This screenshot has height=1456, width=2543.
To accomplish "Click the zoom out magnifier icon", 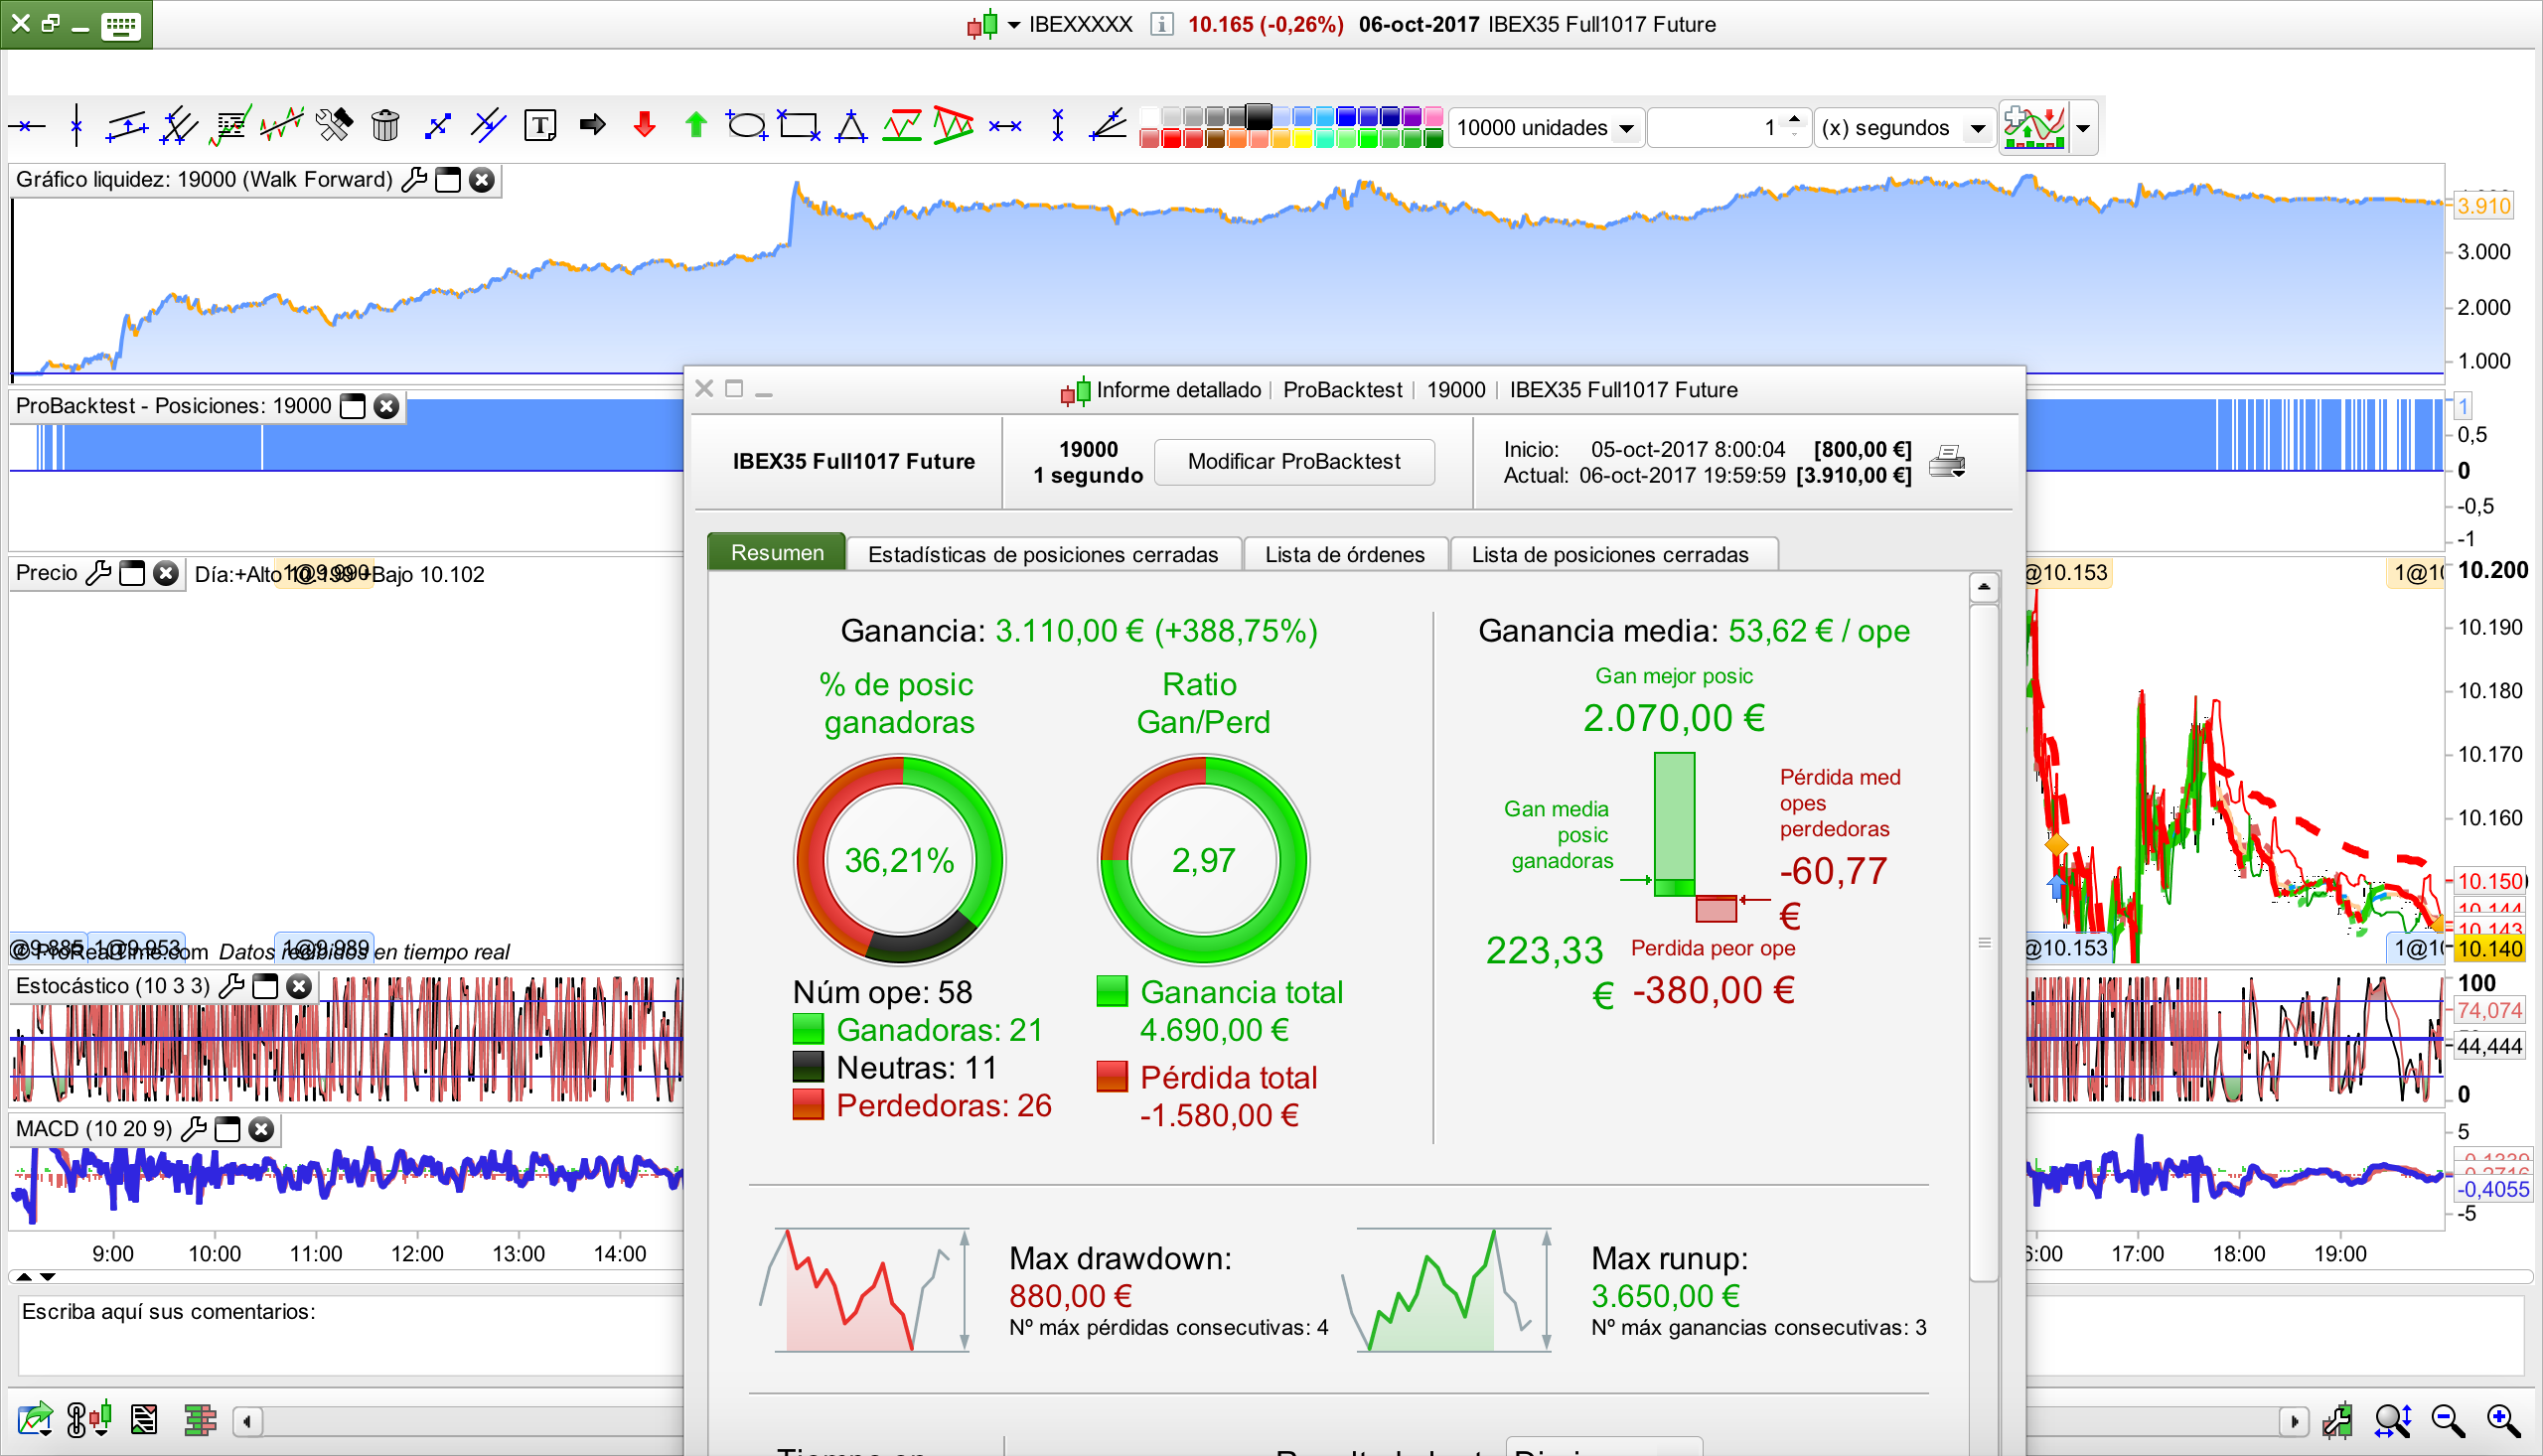I will (2448, 1420).
